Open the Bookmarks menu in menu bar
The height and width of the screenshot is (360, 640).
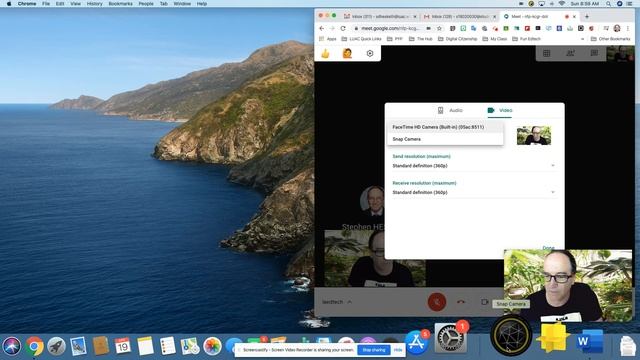[120, 4]
